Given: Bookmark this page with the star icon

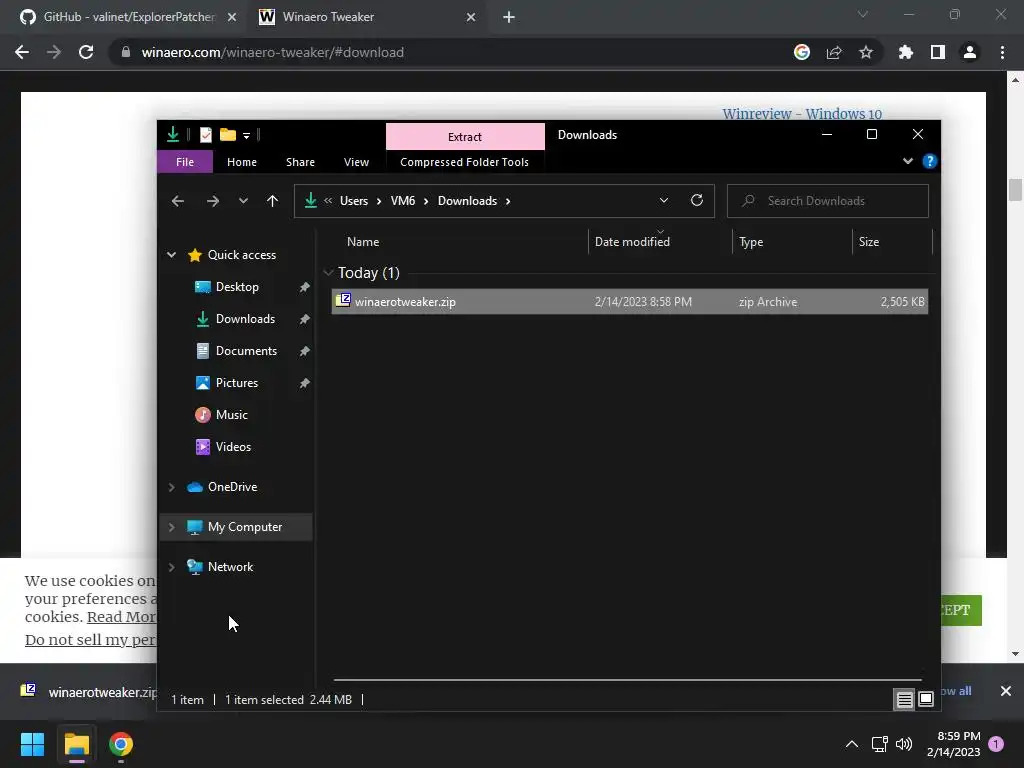Looking at the screenshot, I should pyautogui.click(x=866, y=52).
